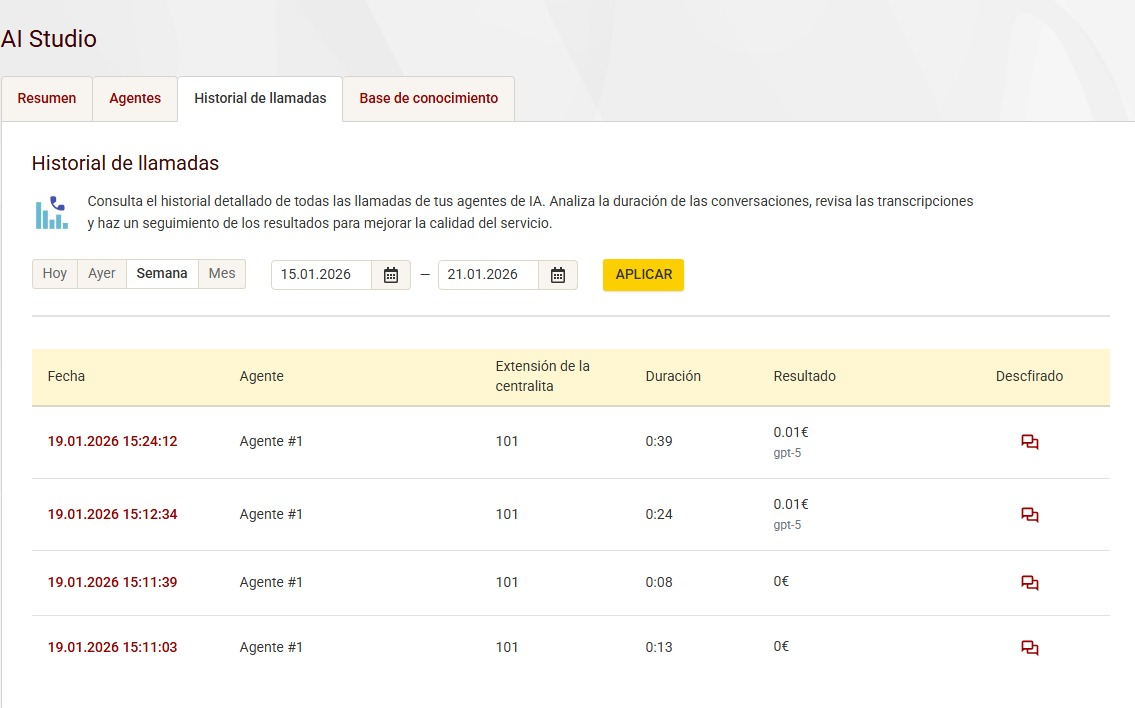This screenshot has height=708, width=1135.
Task: Open calendar picker for end date
Action: click(x=558, y=275)
